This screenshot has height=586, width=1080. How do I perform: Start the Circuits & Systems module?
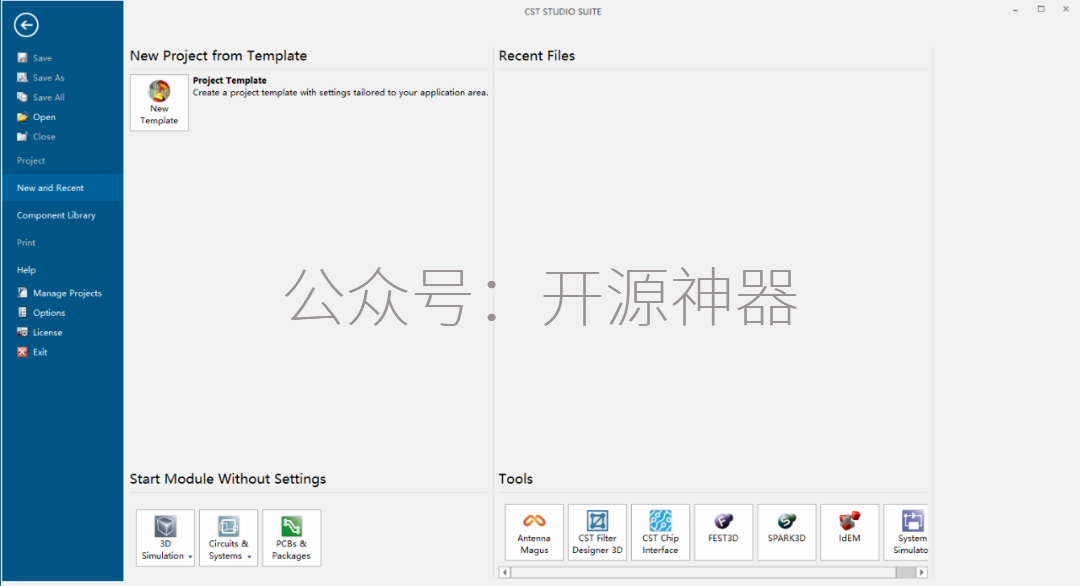pyautogui.click(x=229, y=538)
